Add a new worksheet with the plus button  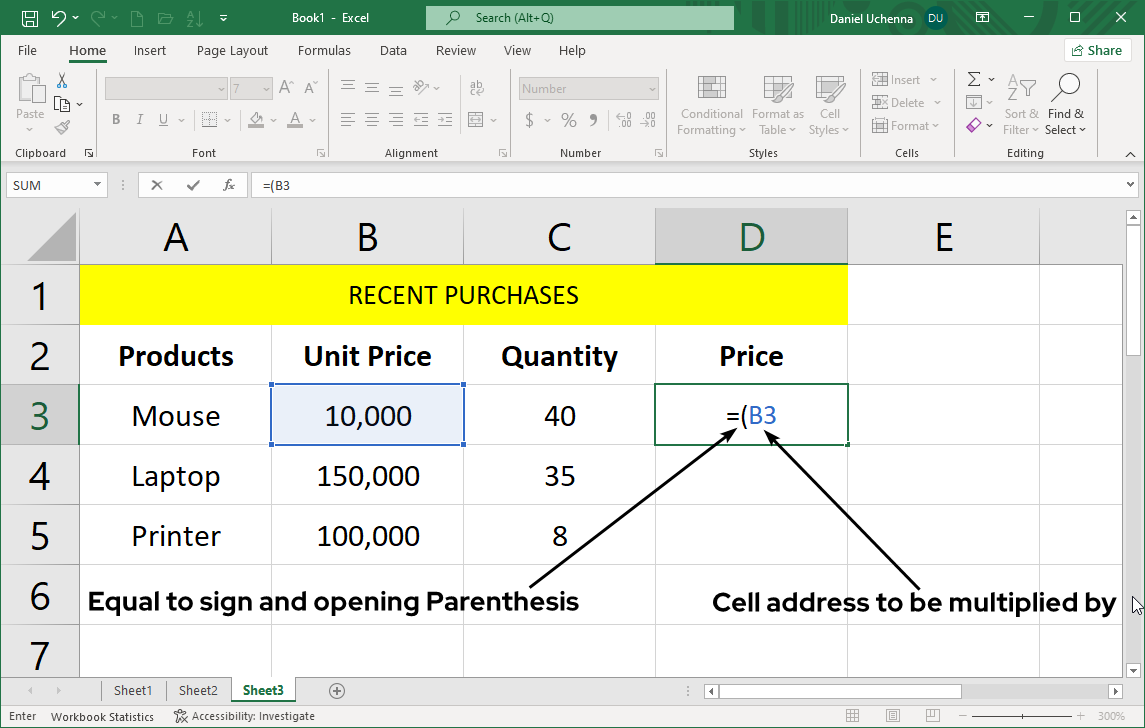coord(336,690)
